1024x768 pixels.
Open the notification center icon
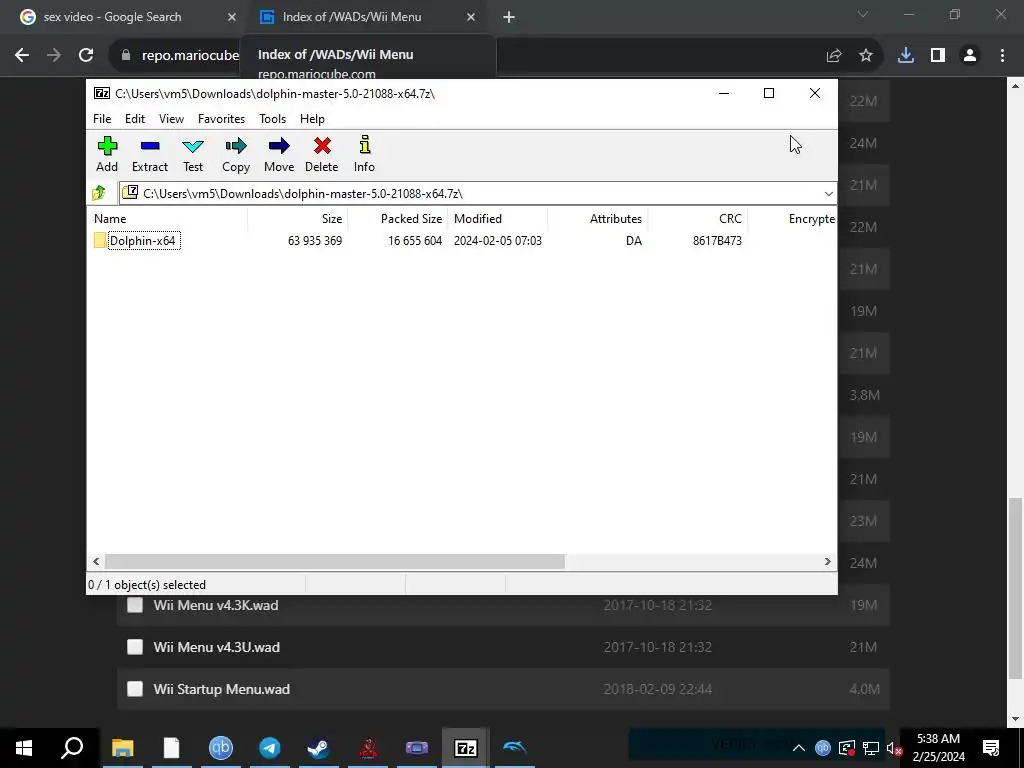click(x=991, y=748)
